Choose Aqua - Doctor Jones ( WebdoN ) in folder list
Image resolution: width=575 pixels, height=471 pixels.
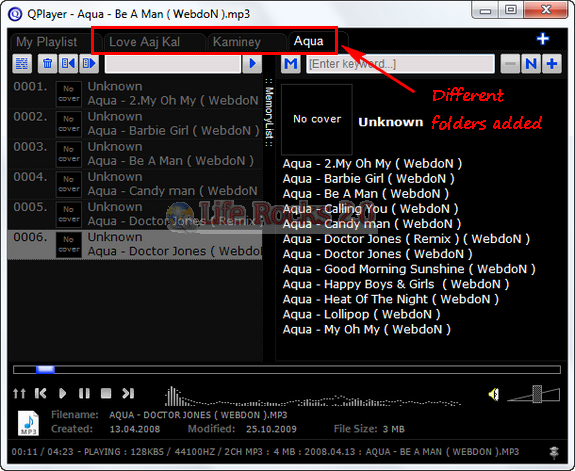point(377,254)
